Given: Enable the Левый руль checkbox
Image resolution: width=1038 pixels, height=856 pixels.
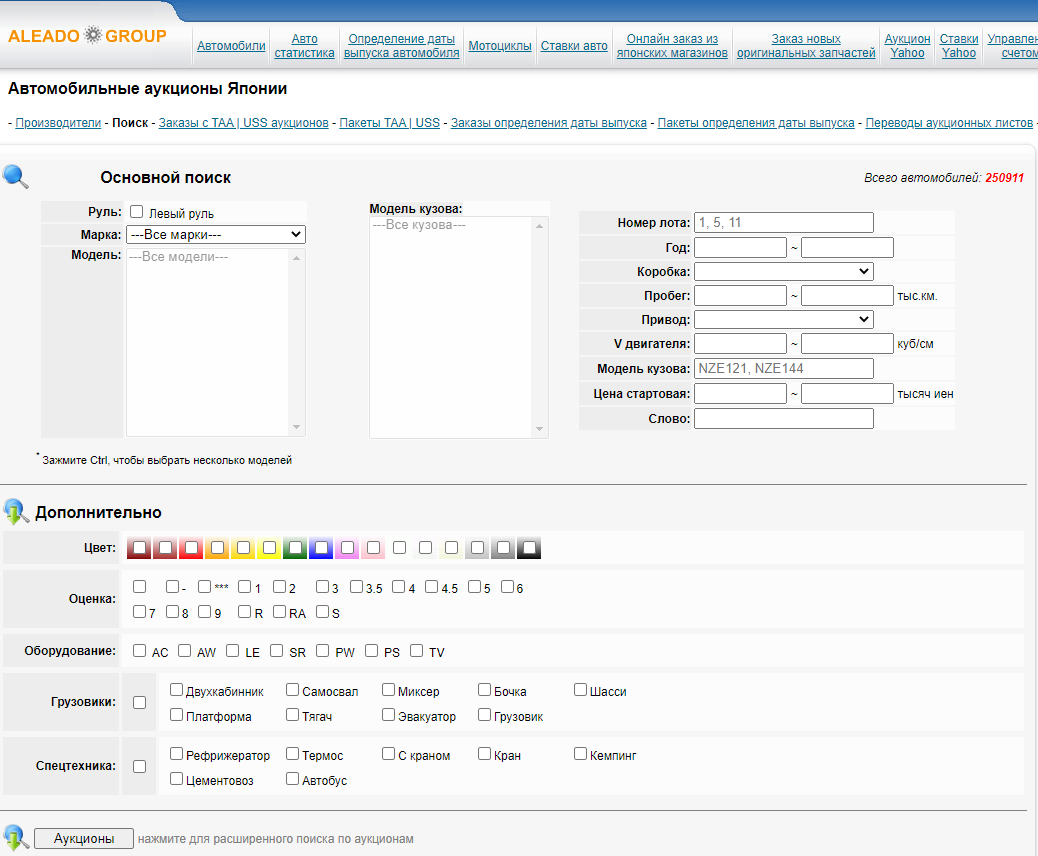Looking at the screenshot, I should pos(136,212).
